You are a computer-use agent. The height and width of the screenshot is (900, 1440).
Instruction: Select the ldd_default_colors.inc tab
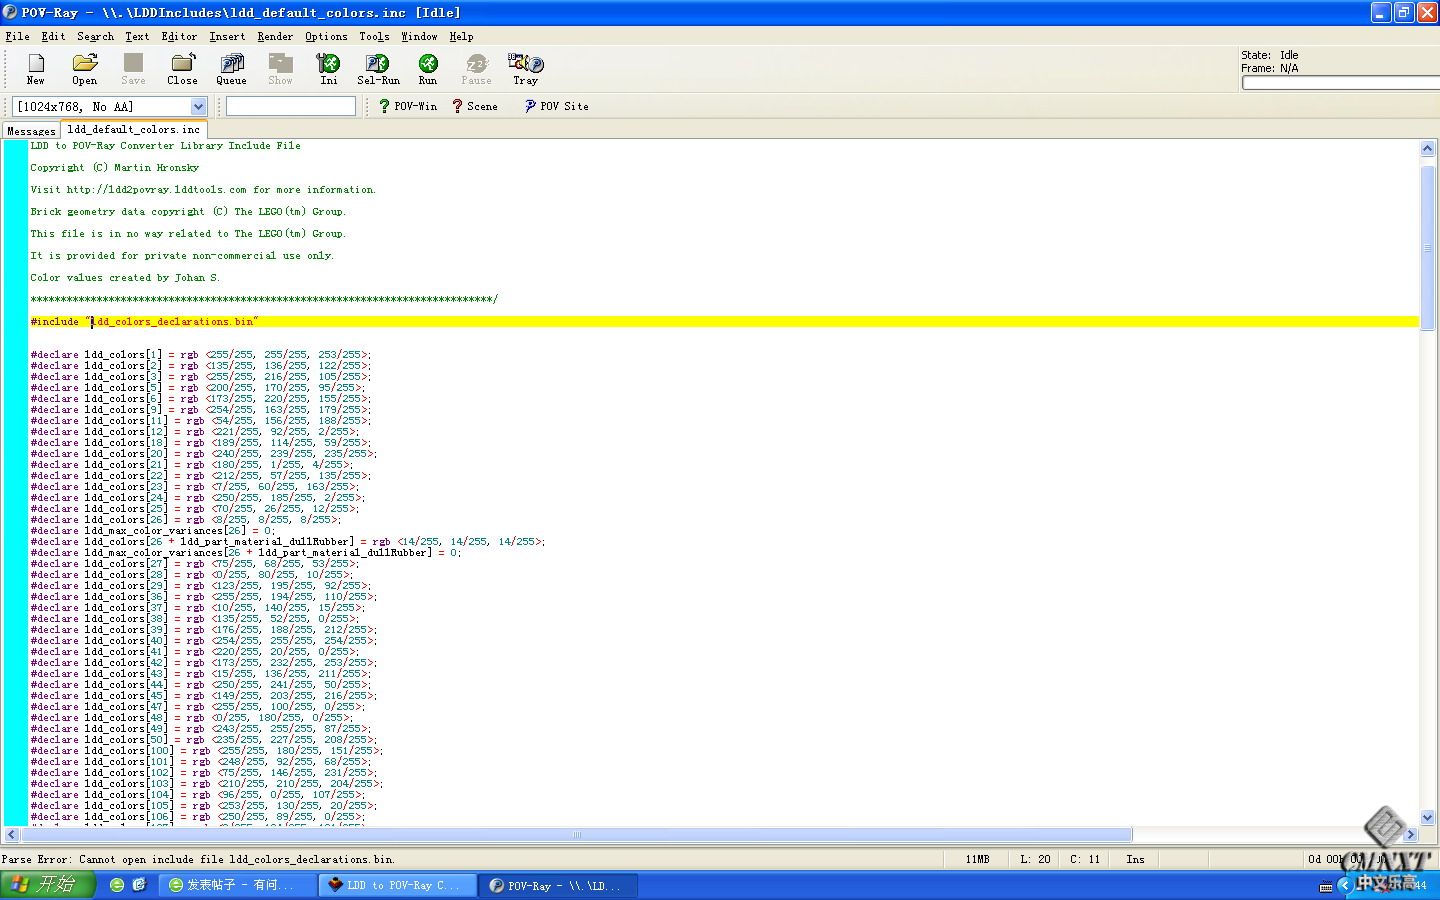pos(133,129)
